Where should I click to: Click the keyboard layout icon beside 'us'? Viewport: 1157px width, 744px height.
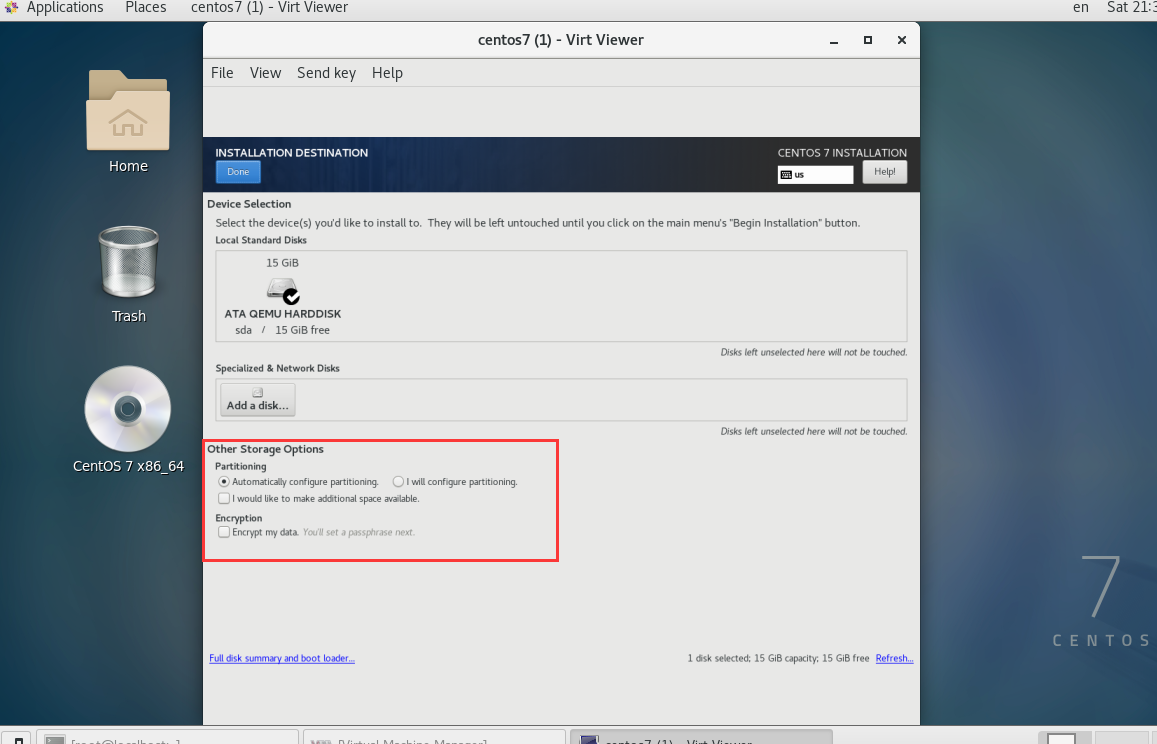point(786,175)
